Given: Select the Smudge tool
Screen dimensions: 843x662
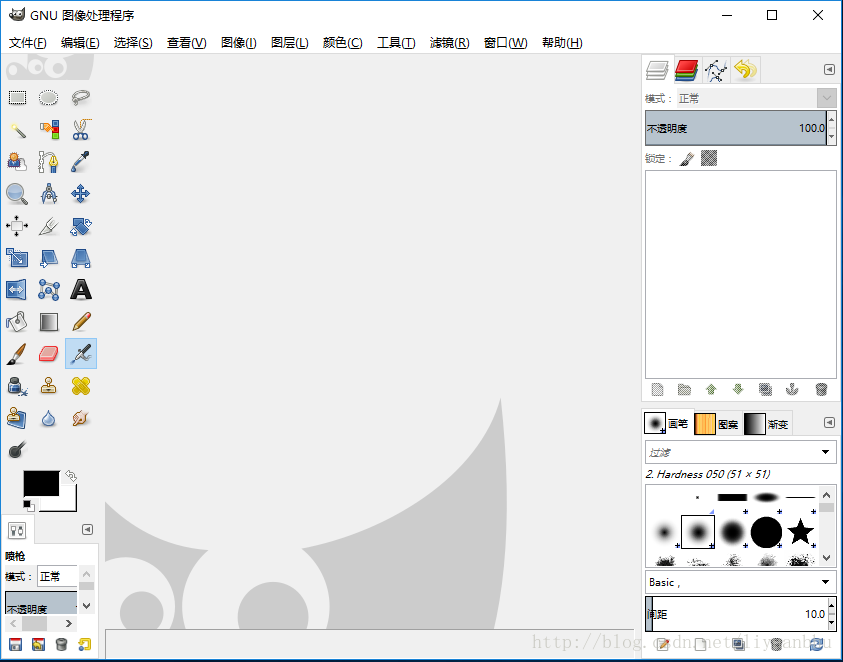Looking at the screenshot, I should click(81, 418).
